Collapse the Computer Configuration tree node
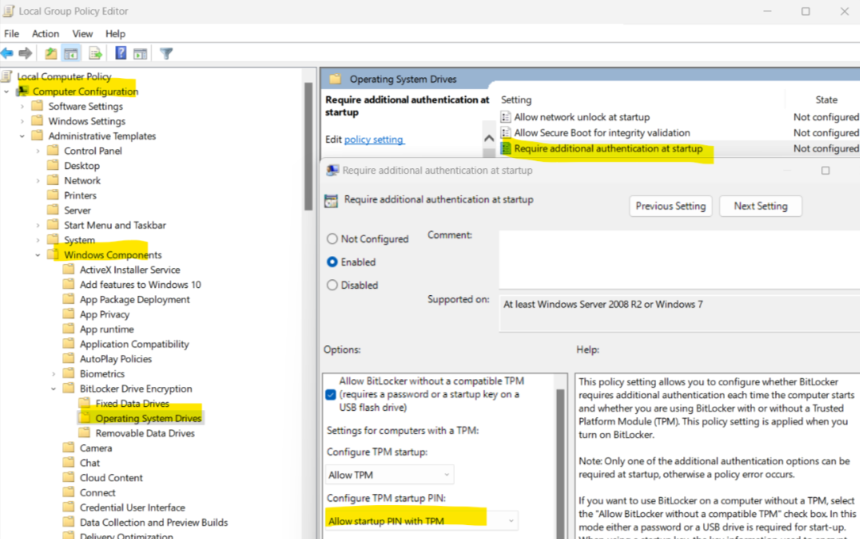The width and height of the screenshot is (860, 539). click(x=7, y=91)
